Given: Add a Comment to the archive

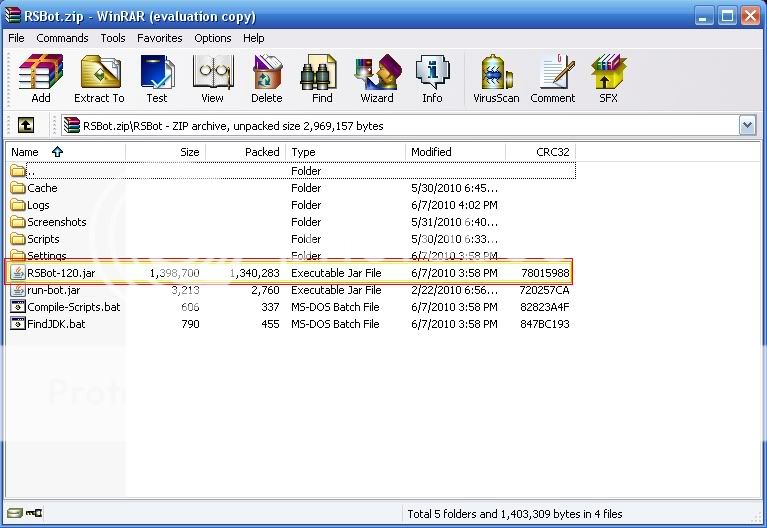Looking at the screenshot, I should [x=553, y=78].
